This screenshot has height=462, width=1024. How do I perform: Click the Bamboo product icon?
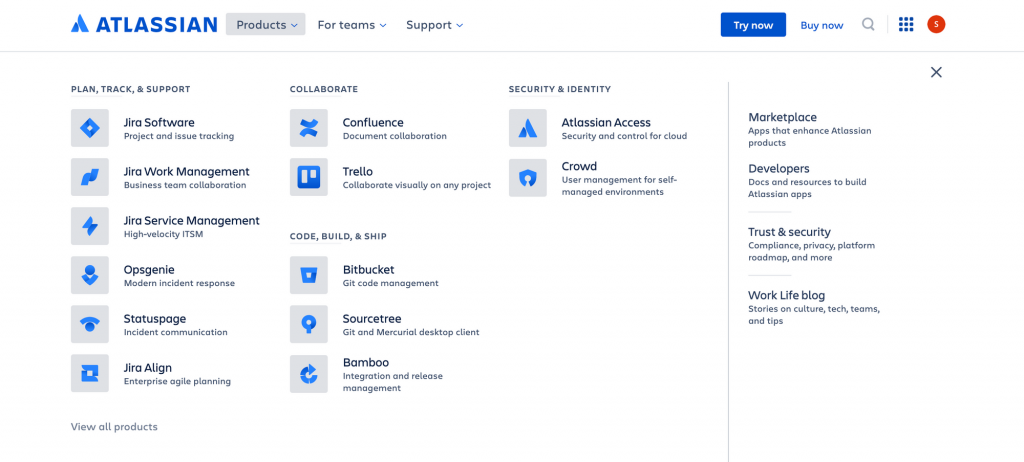point(308,373)
